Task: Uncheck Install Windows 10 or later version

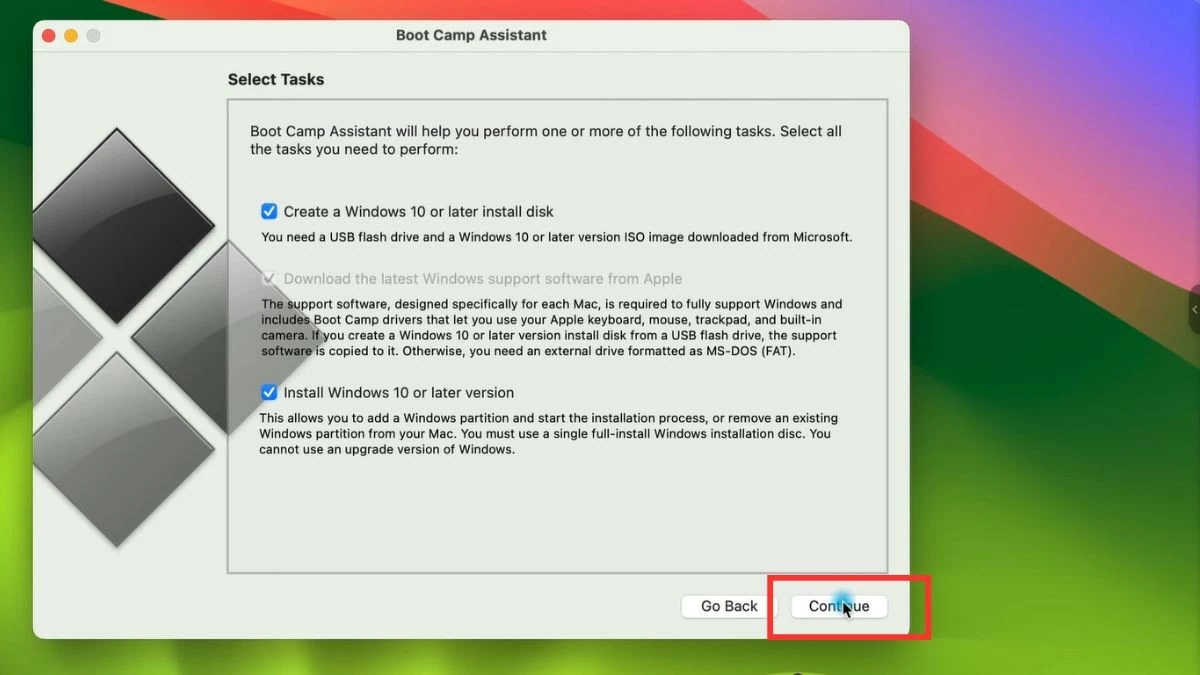Action: [x=269, y=392]
